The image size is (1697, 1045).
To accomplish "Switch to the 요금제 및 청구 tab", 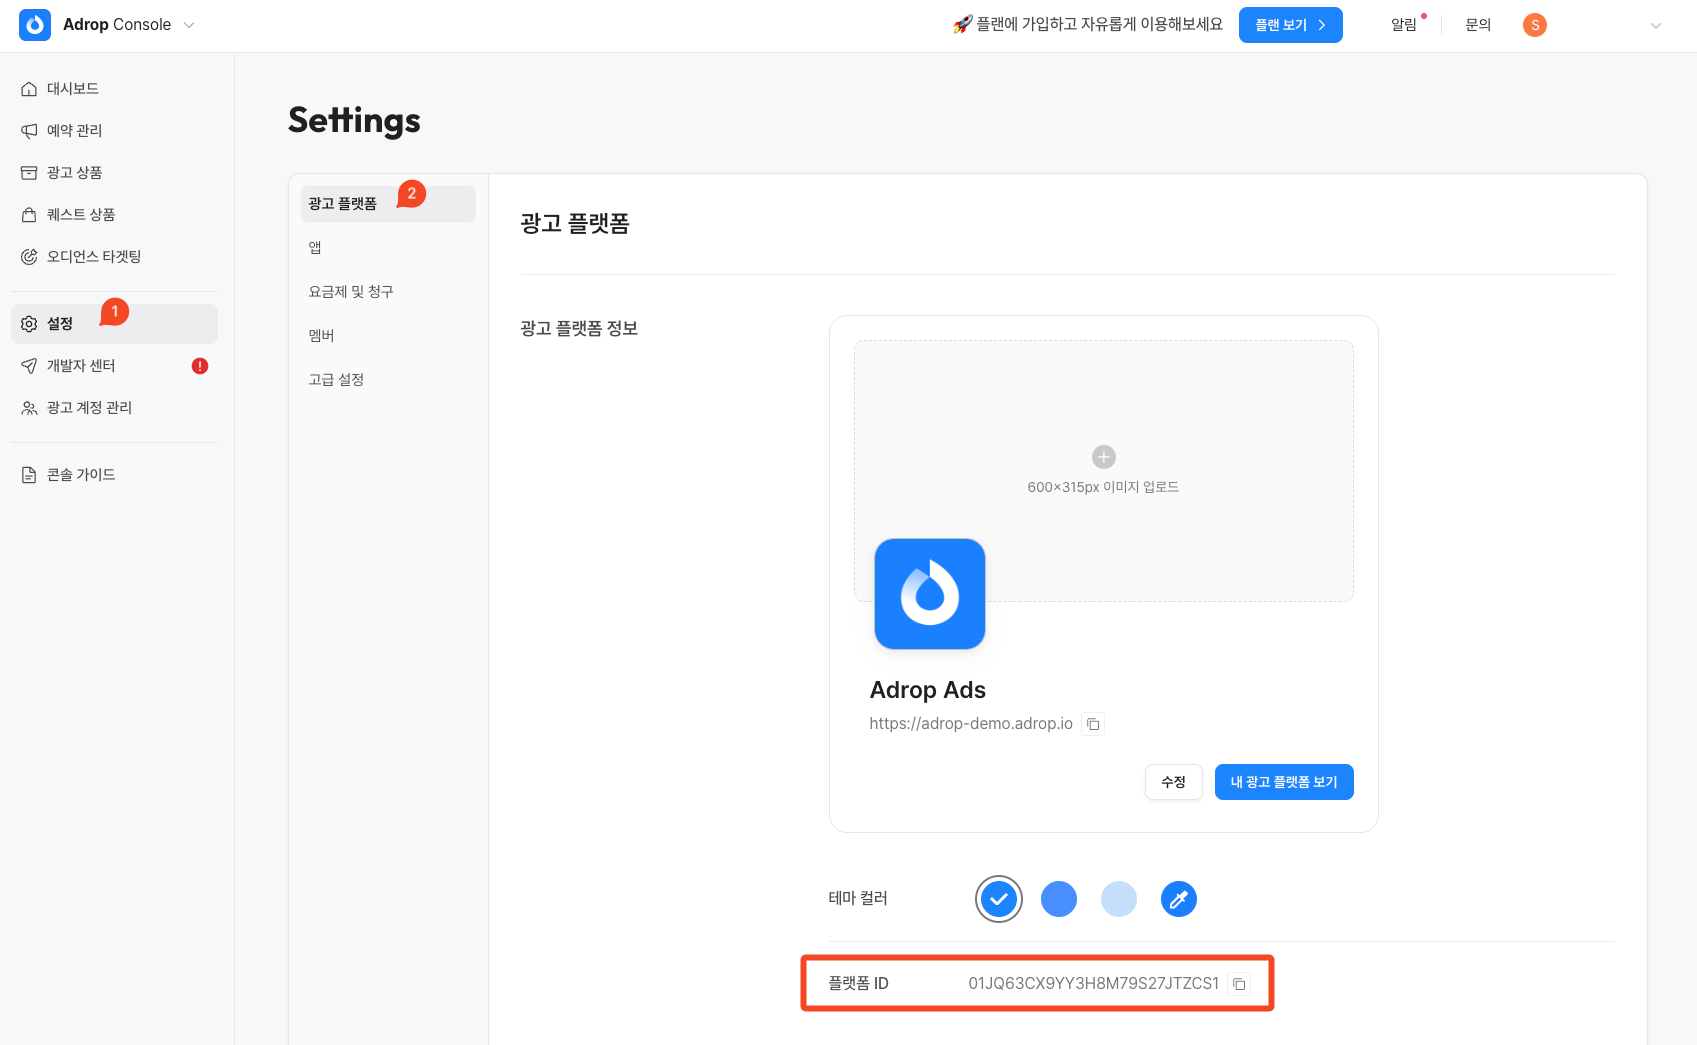I will pyautogui.click(x=351, y=292).
